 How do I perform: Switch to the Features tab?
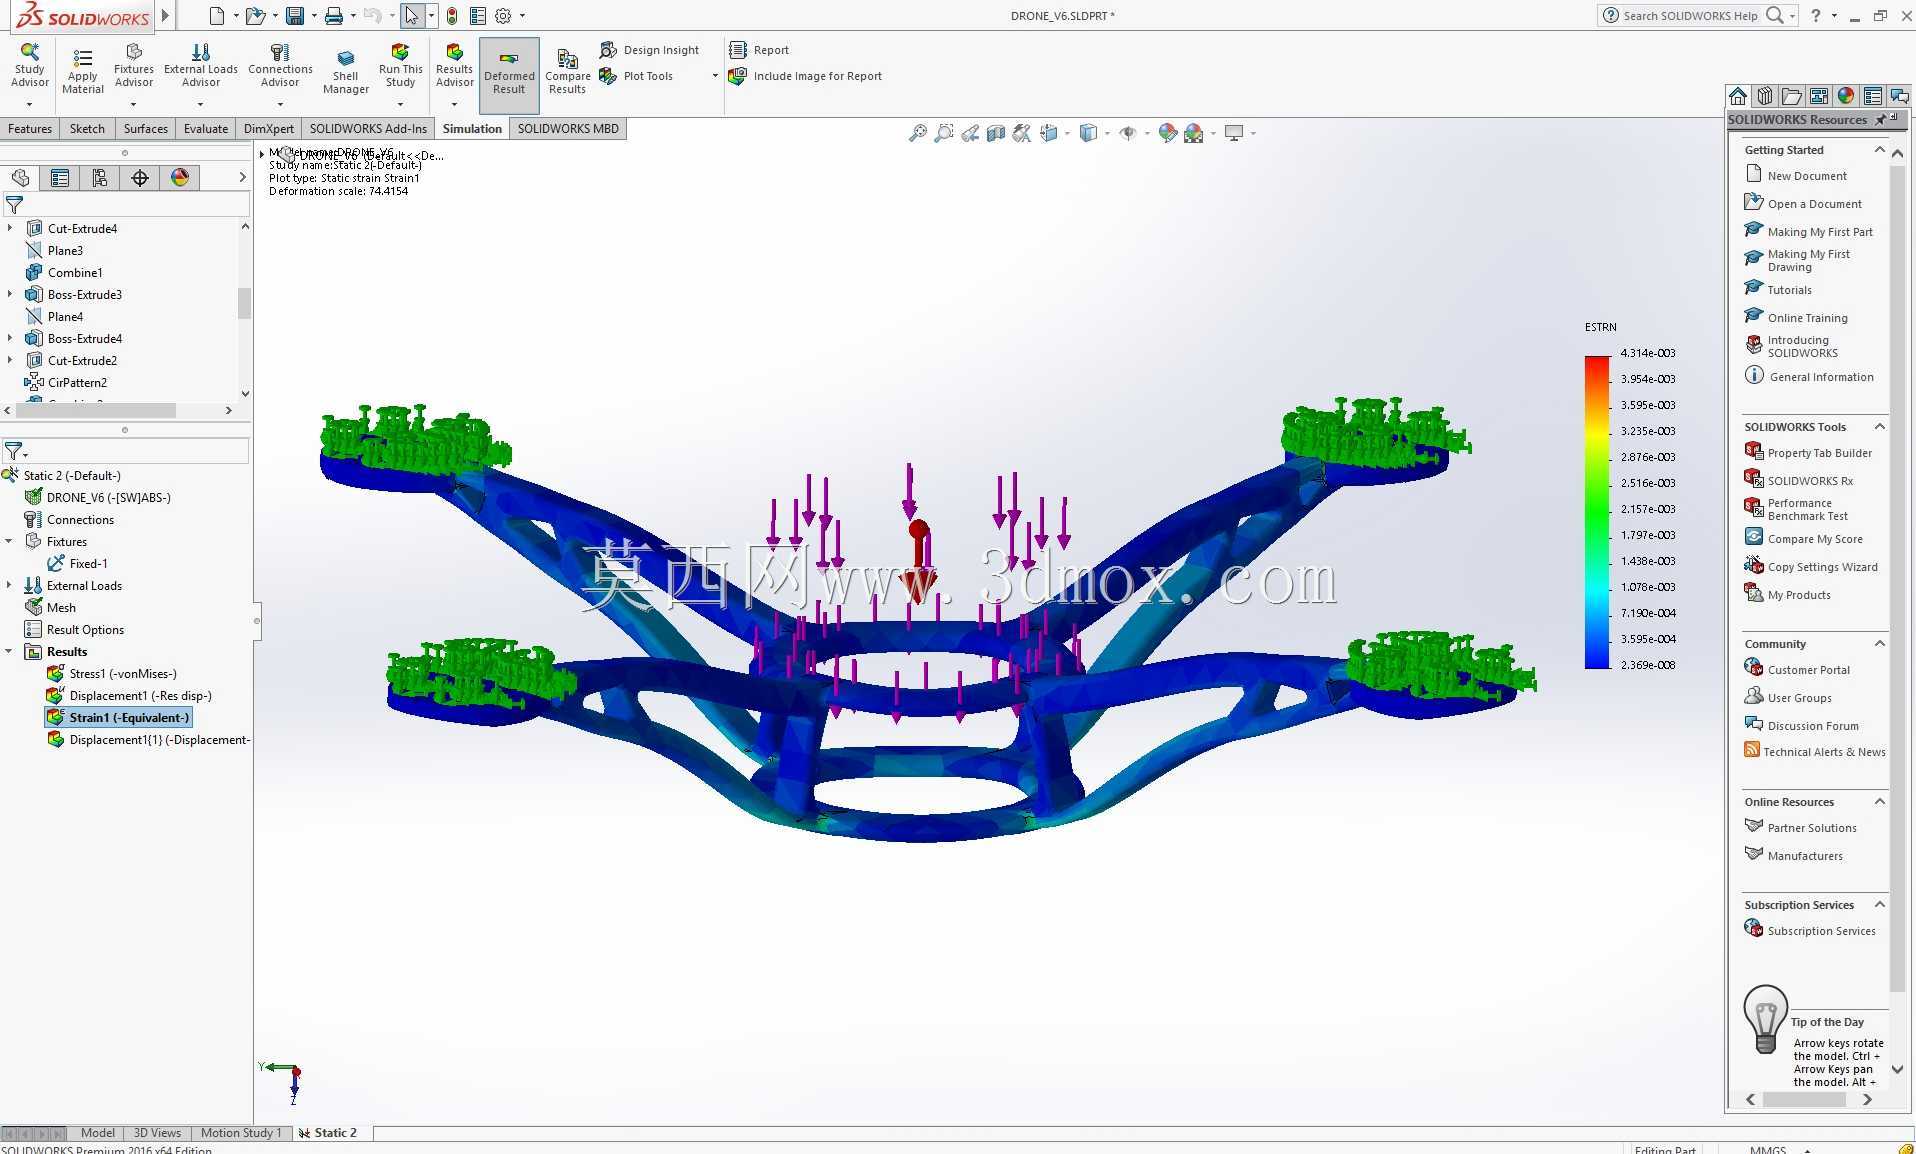coord(30,129)
